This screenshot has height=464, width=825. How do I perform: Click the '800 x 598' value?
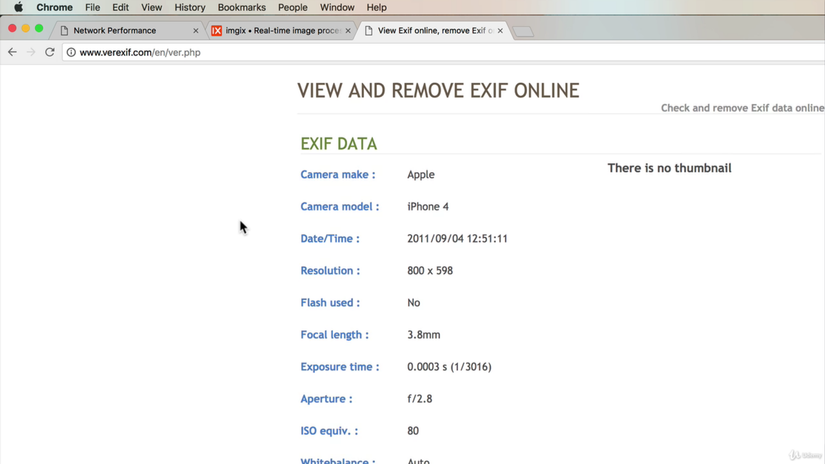tap(430, 270)
